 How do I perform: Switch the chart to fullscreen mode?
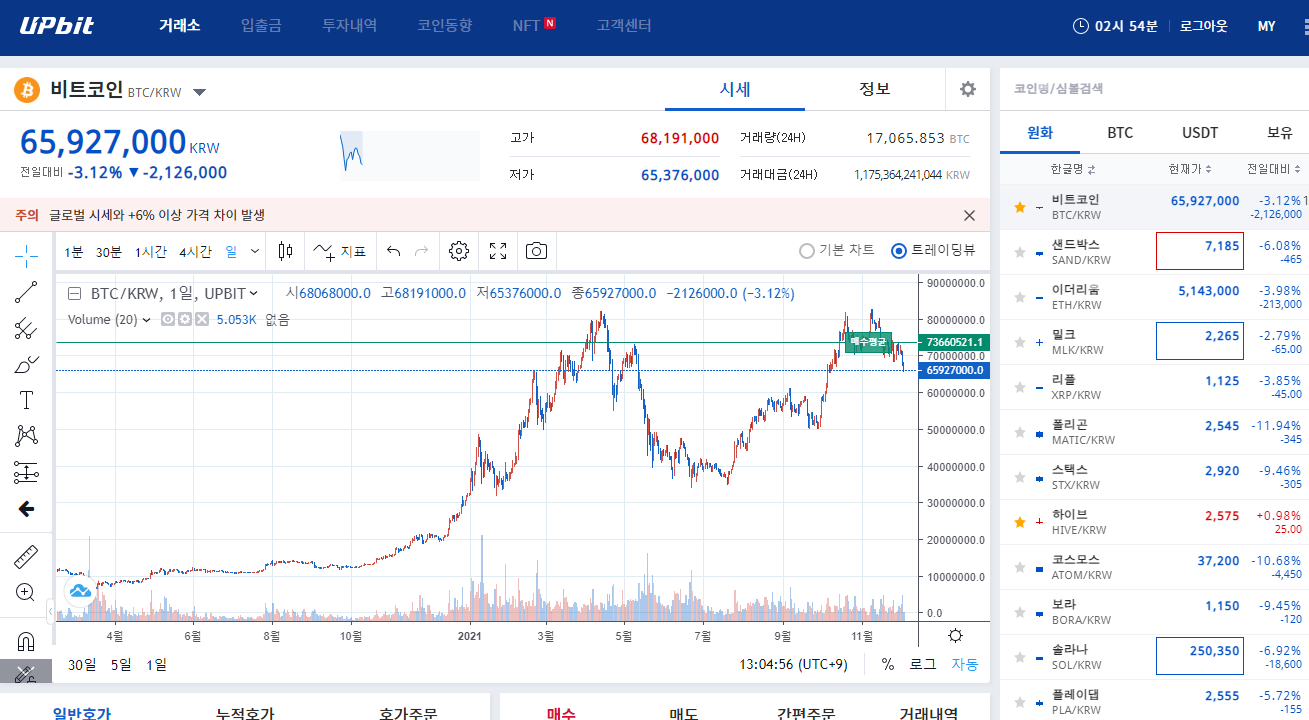(498, 252)
